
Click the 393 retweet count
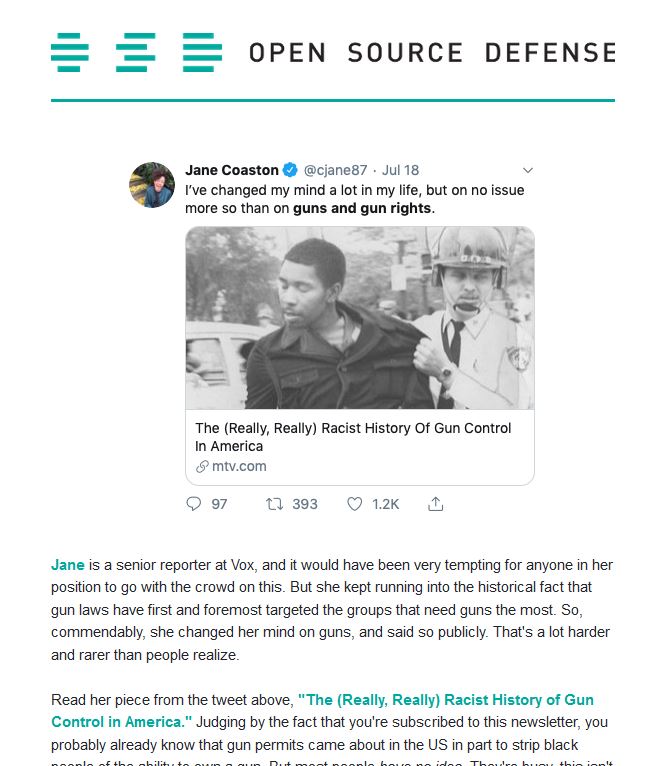click(305, 504)
